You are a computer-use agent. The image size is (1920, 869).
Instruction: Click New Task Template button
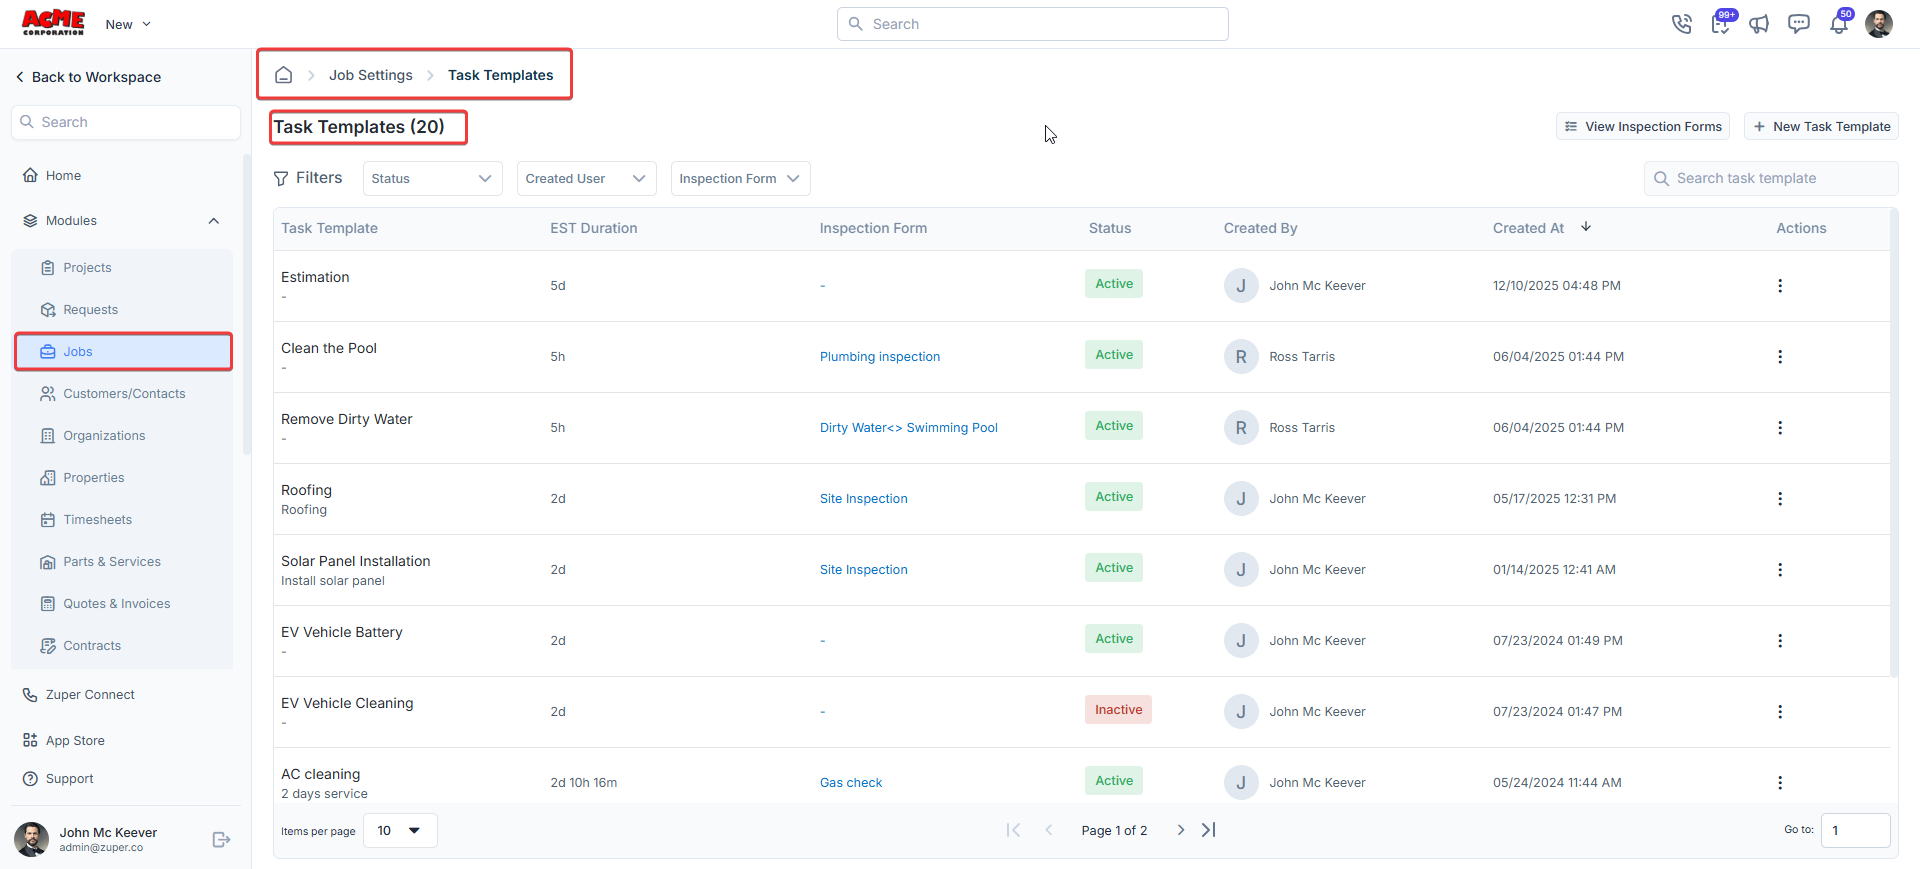coord(1821,127)
